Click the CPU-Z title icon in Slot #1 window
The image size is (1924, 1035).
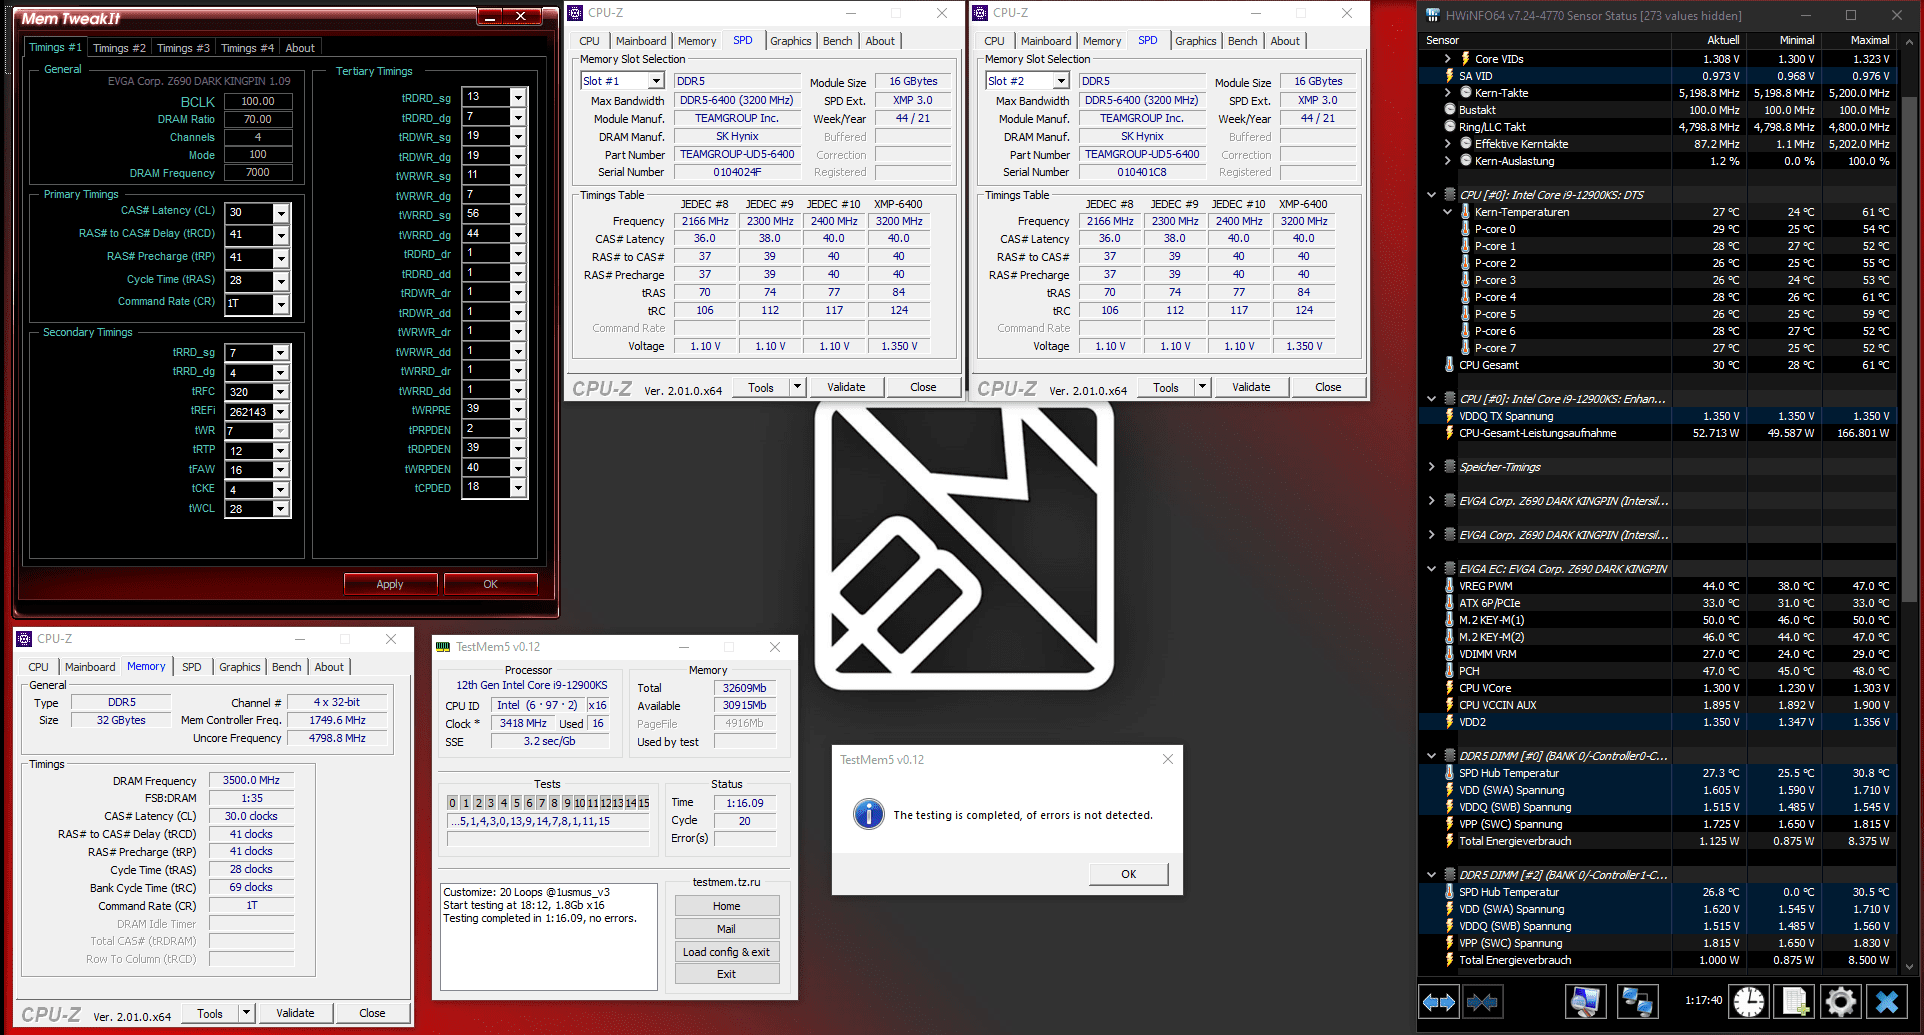coord(575,13)
